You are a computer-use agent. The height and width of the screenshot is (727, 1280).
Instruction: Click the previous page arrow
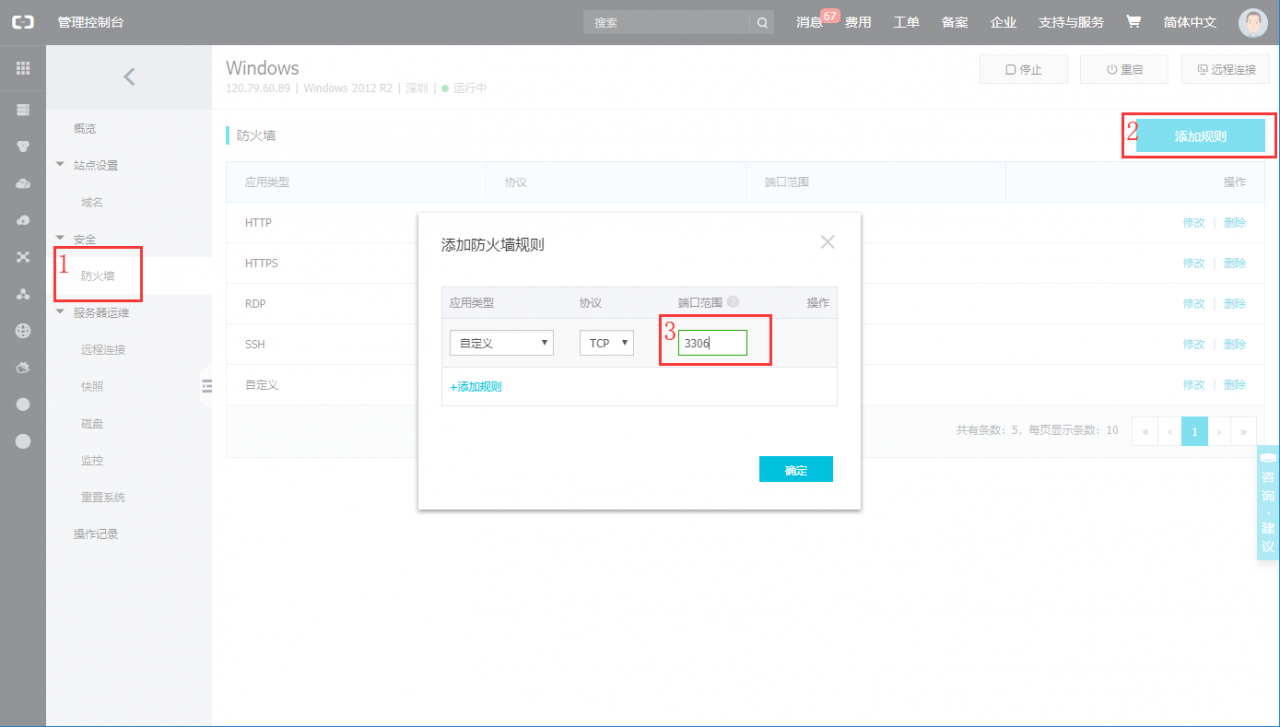point(1170,431)
